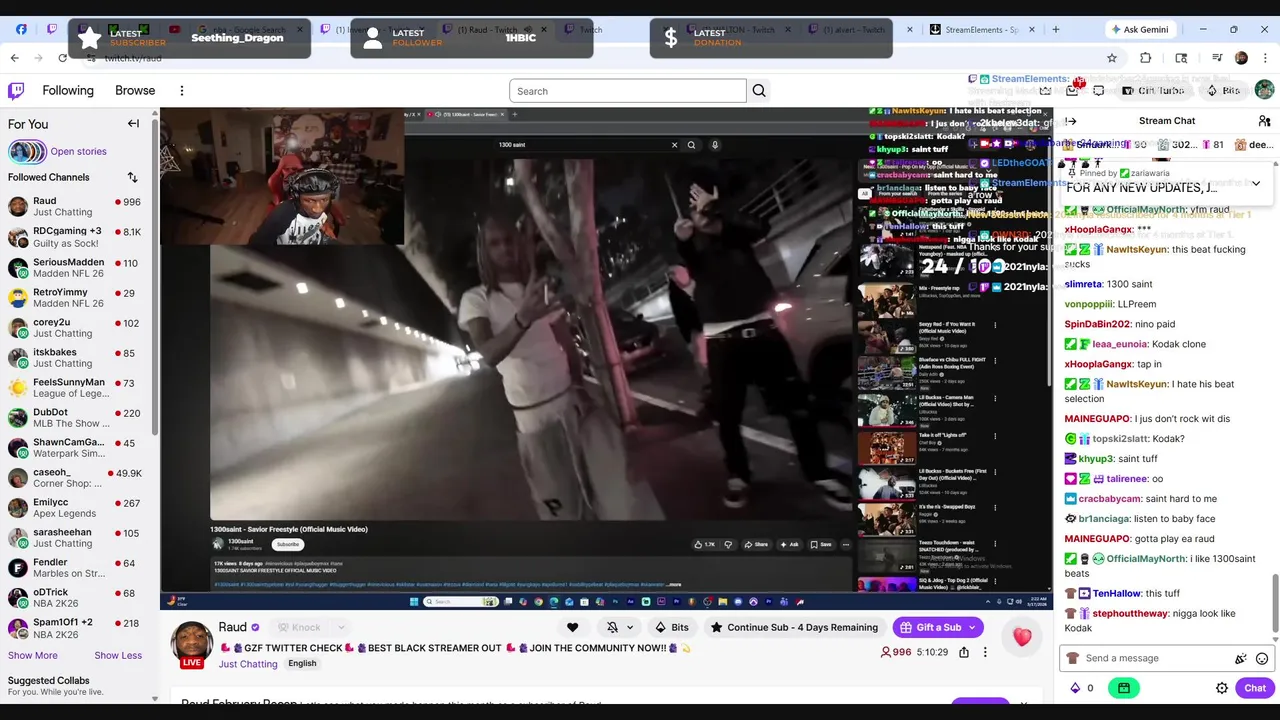This screenshot has height=720, width=1280.
Task: Collapse the Stream Chat panel
Action: point(1071,121)
